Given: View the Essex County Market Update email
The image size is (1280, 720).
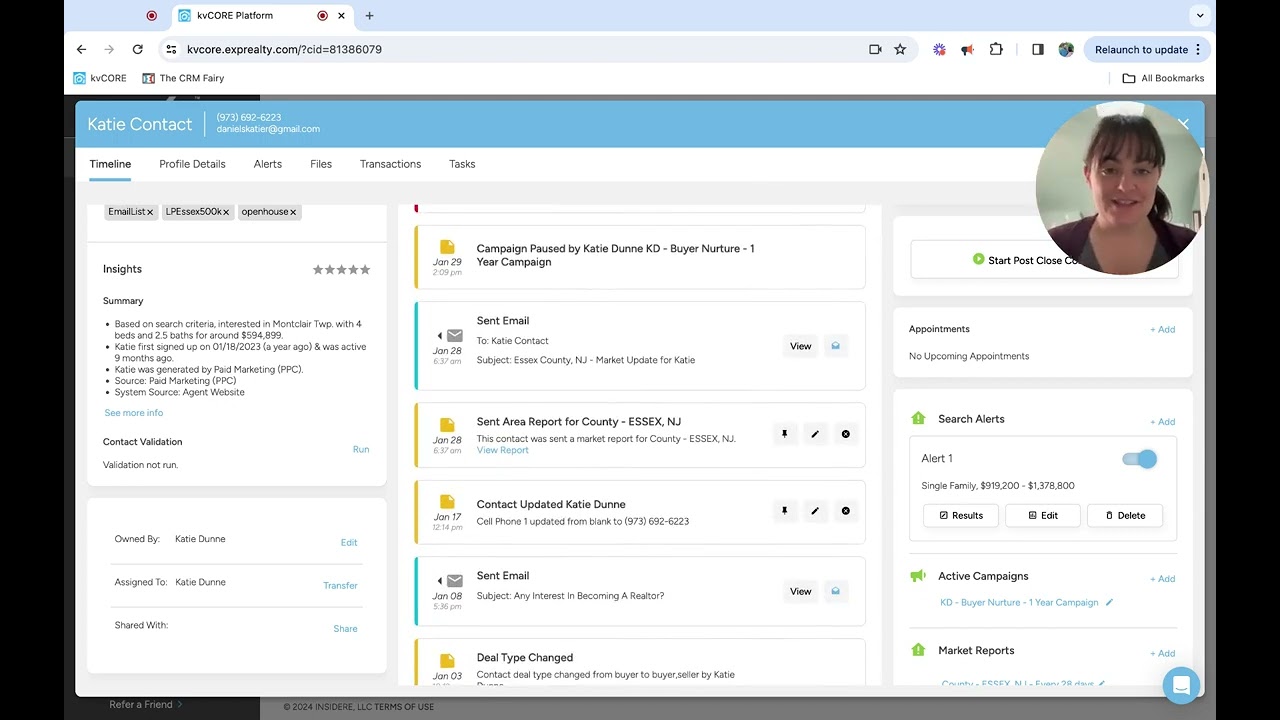Looking at the screenshot, I should 801,346.
